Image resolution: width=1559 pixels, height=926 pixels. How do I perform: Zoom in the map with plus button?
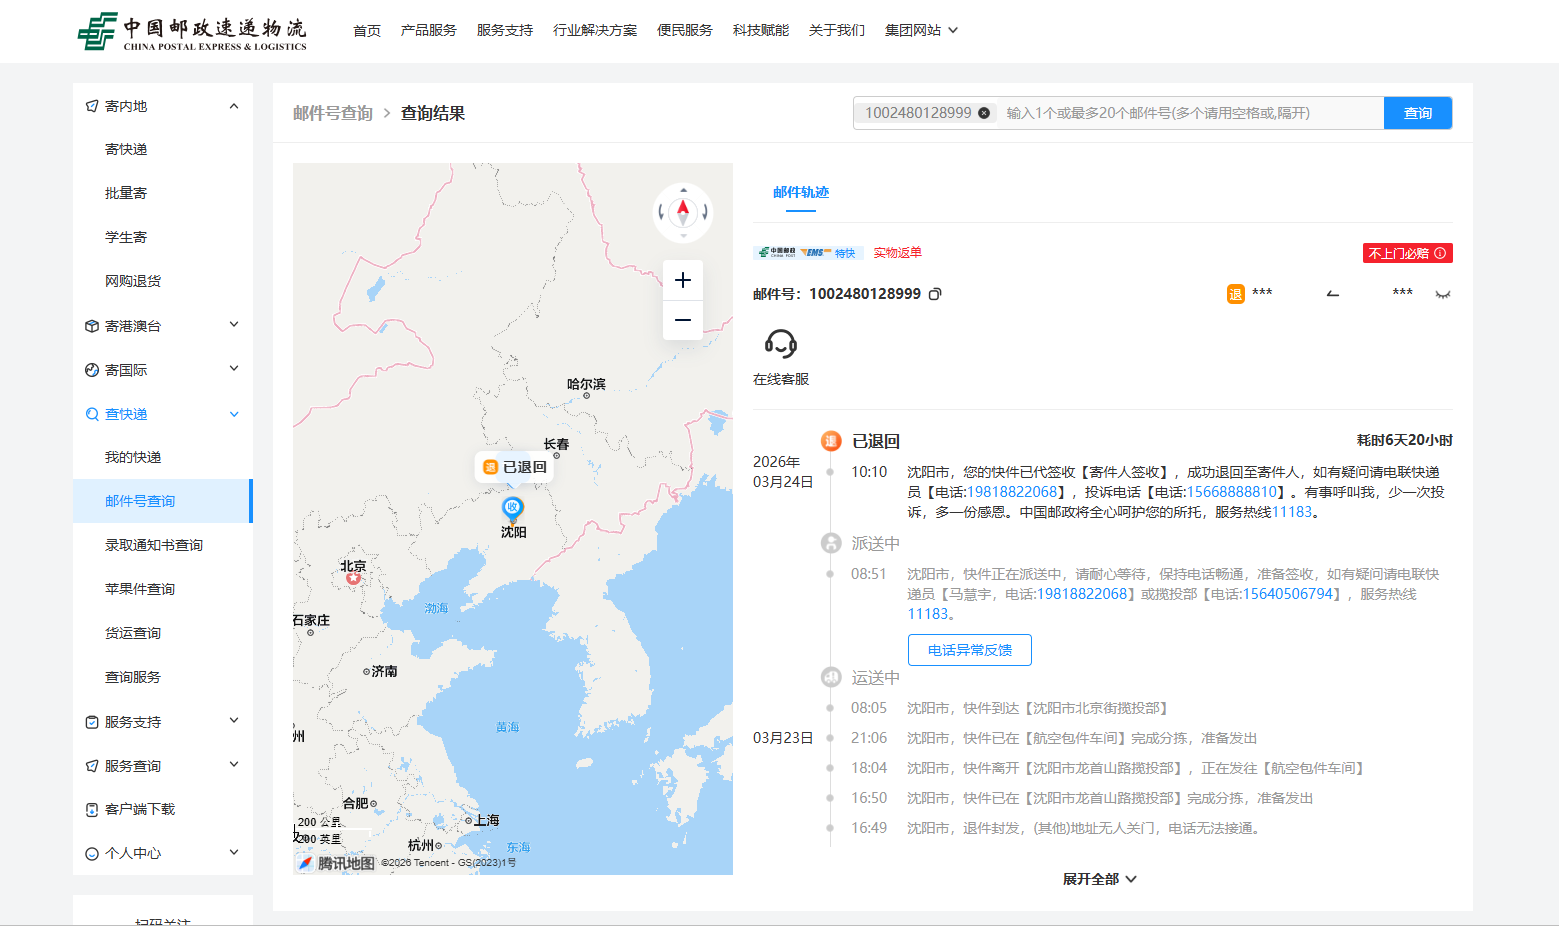683,280
